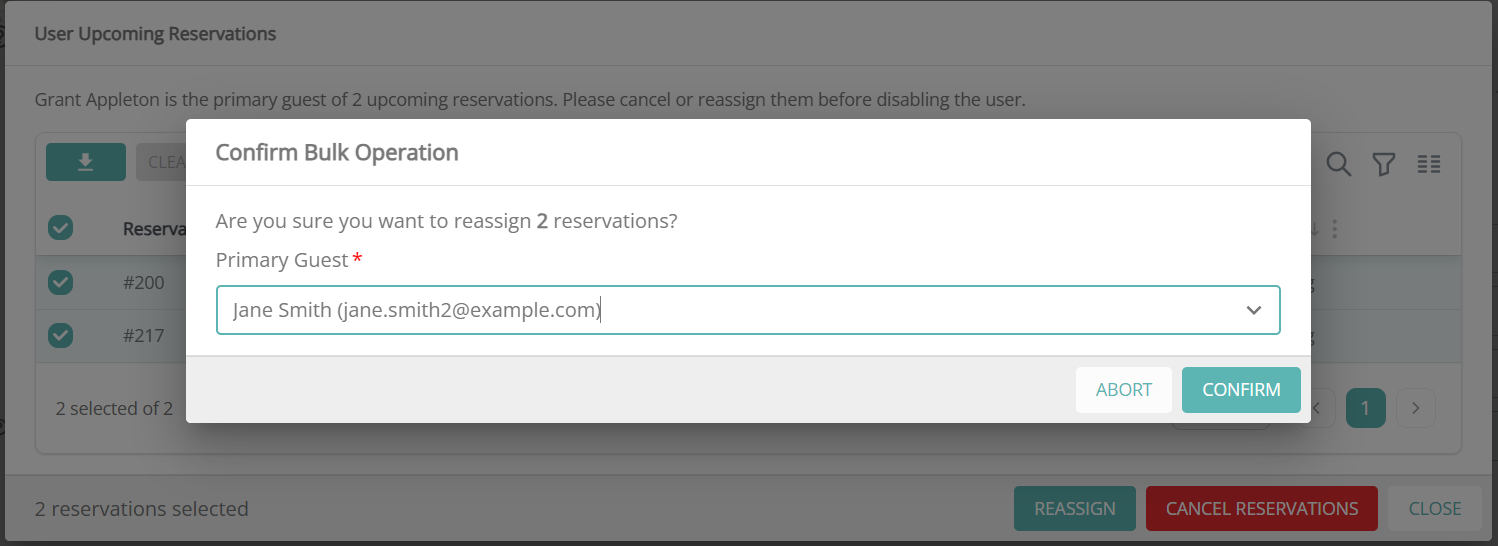Open the column layout icon
The width and height of the screenshot is (1498, 546).
1429,164
